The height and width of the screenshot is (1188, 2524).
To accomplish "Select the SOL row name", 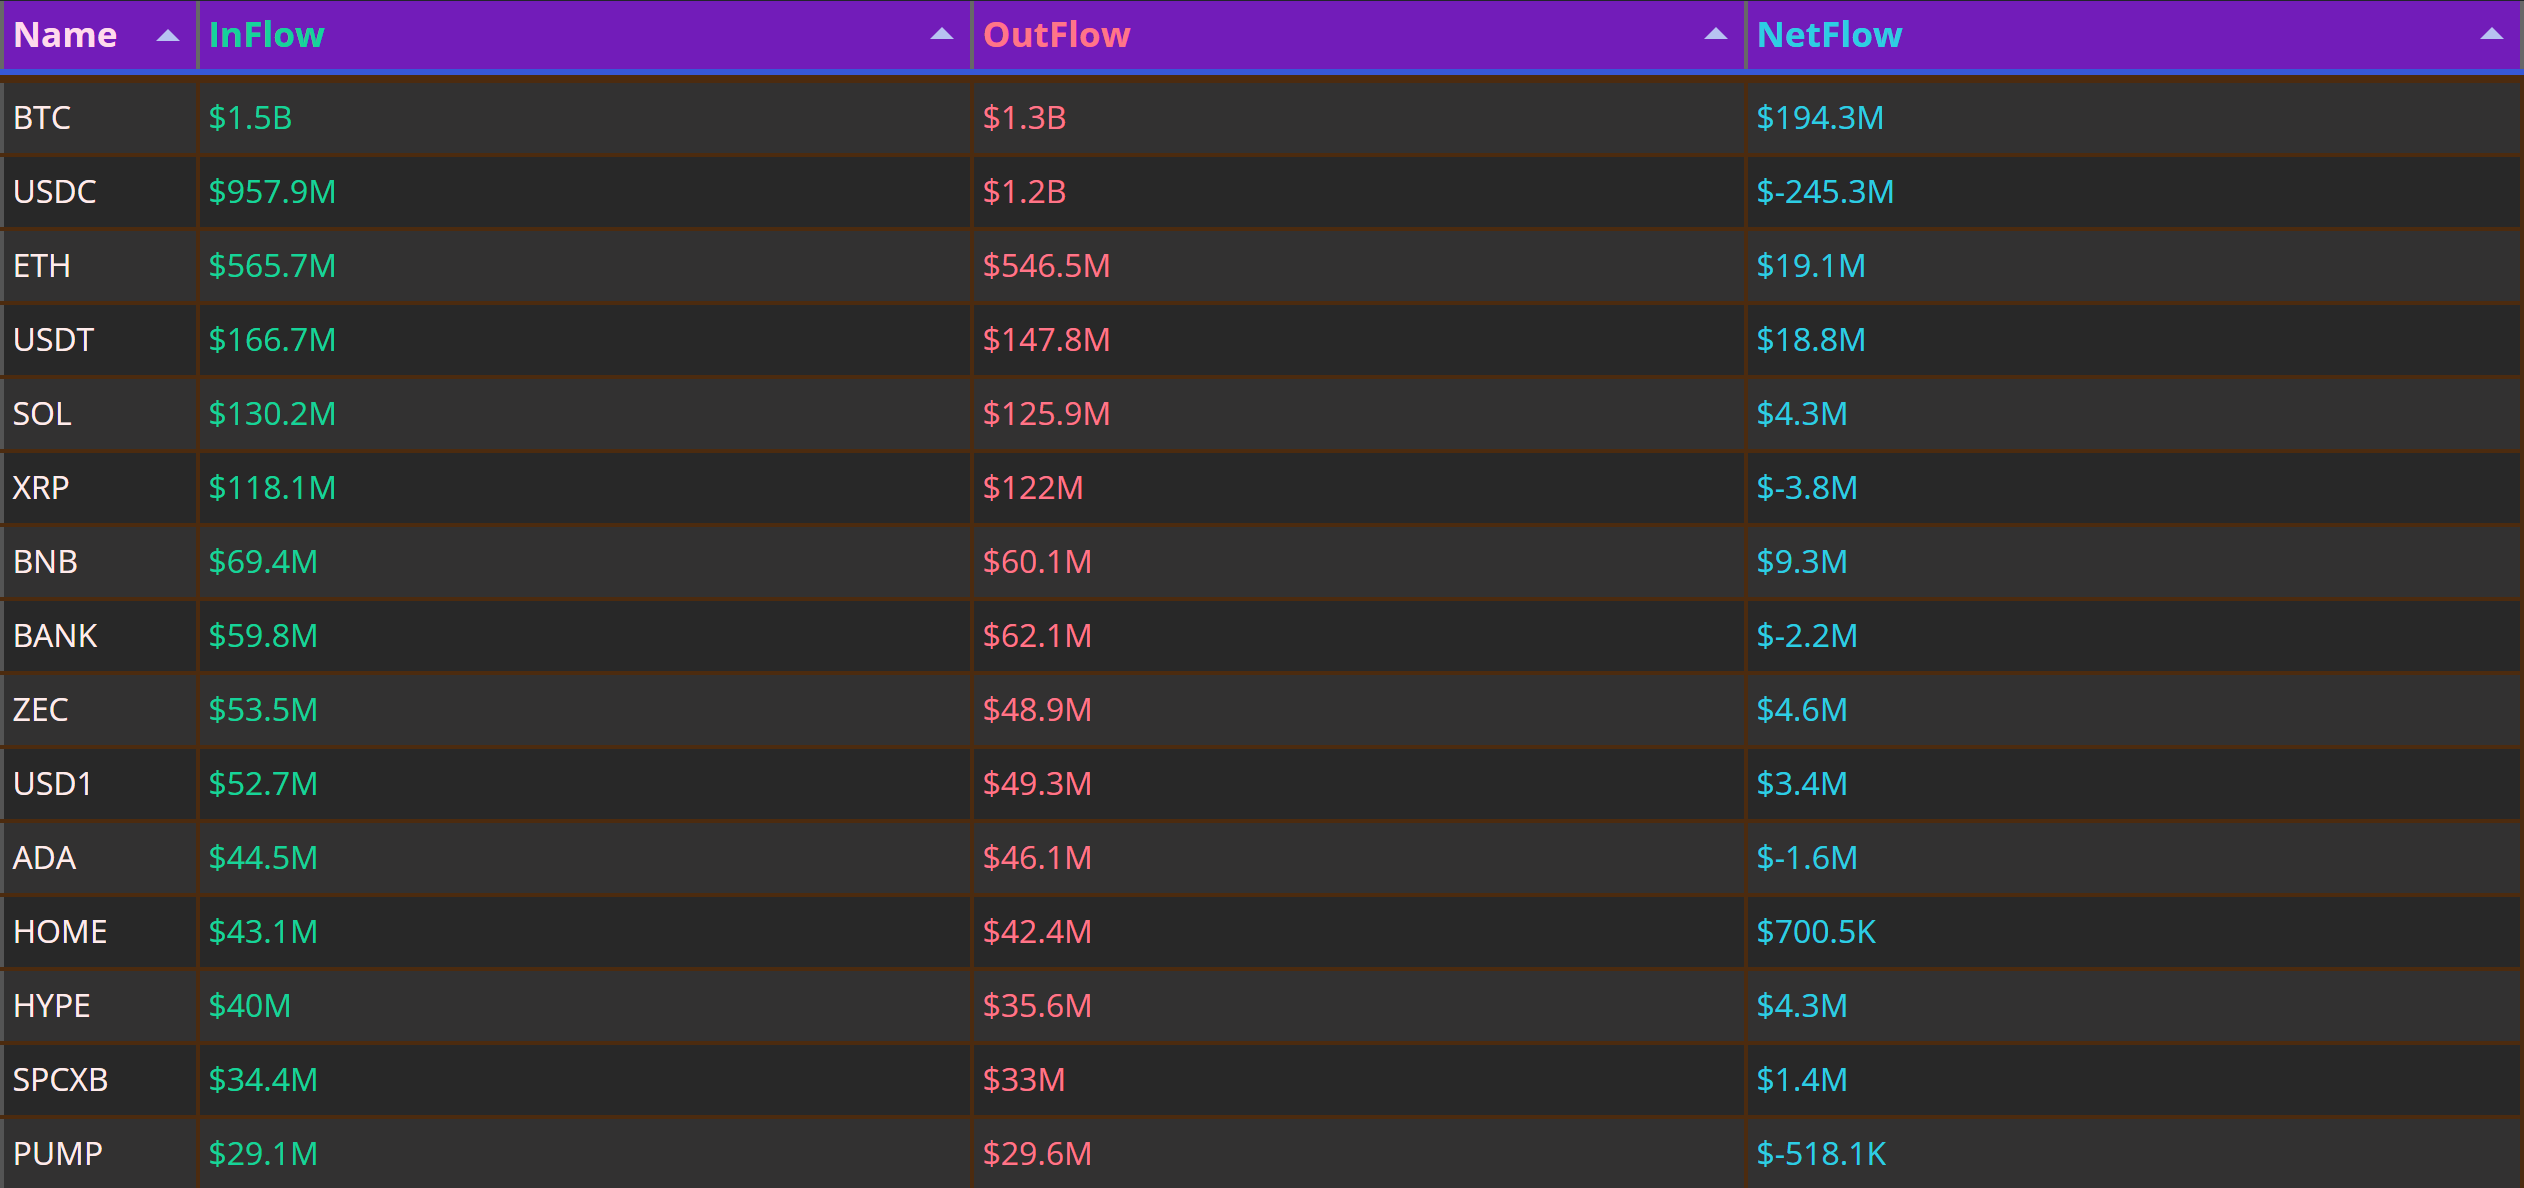I will coord(42,414).
